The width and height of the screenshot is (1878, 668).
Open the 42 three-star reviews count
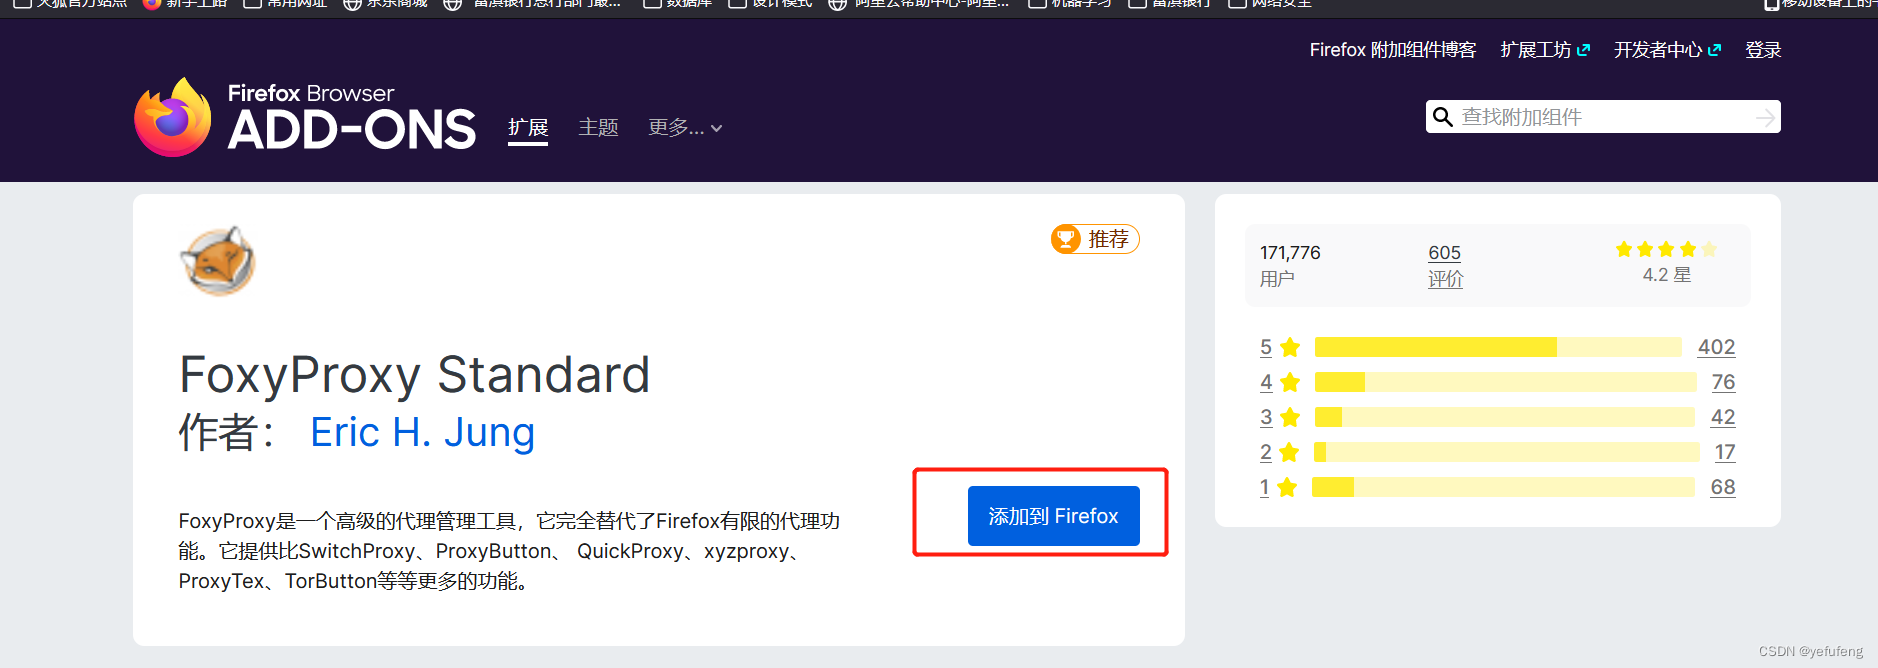[x=1723, y=417]
